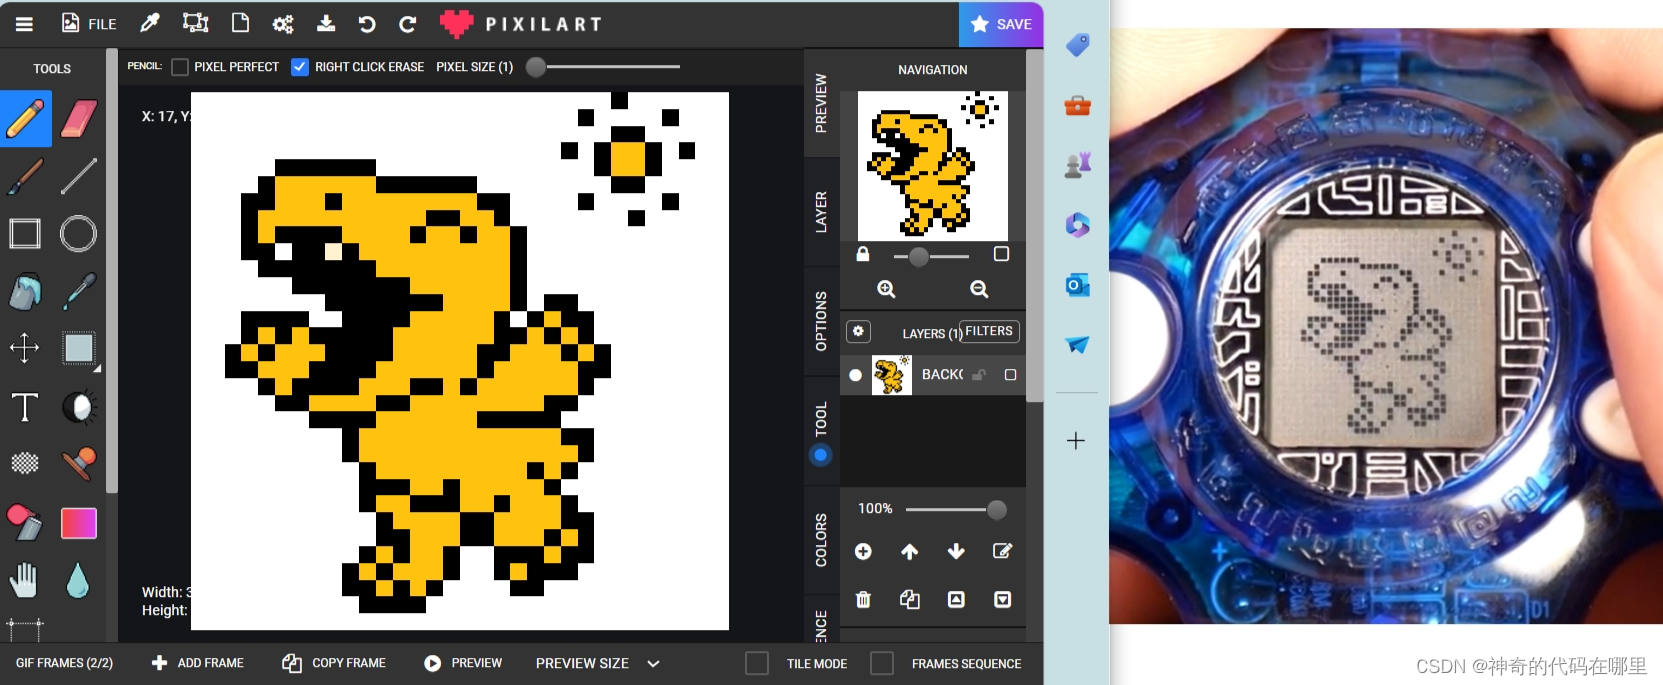
Task: Select the Blur droplet tool
Action: [x=78, y=580]
